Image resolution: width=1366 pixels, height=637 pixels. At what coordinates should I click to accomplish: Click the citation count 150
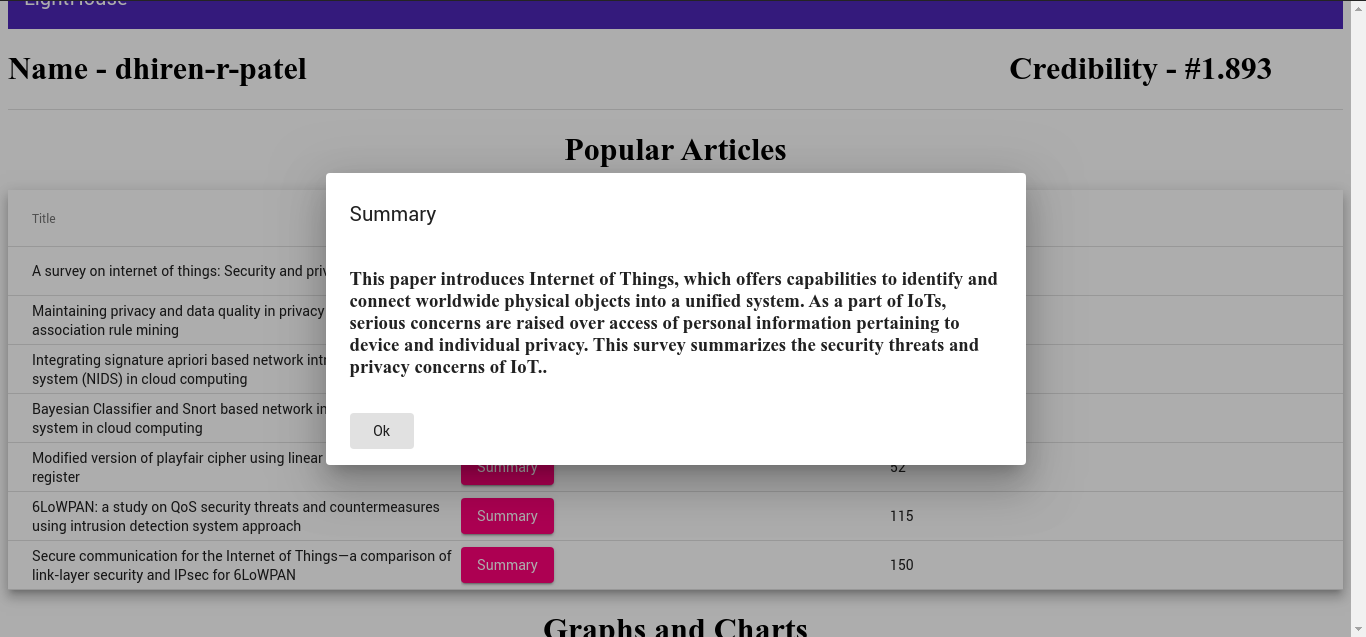901,564
